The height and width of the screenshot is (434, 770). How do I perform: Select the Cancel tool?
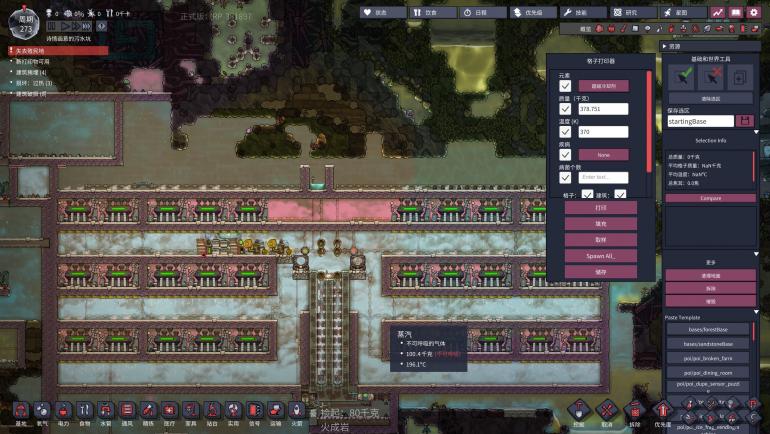607,410
